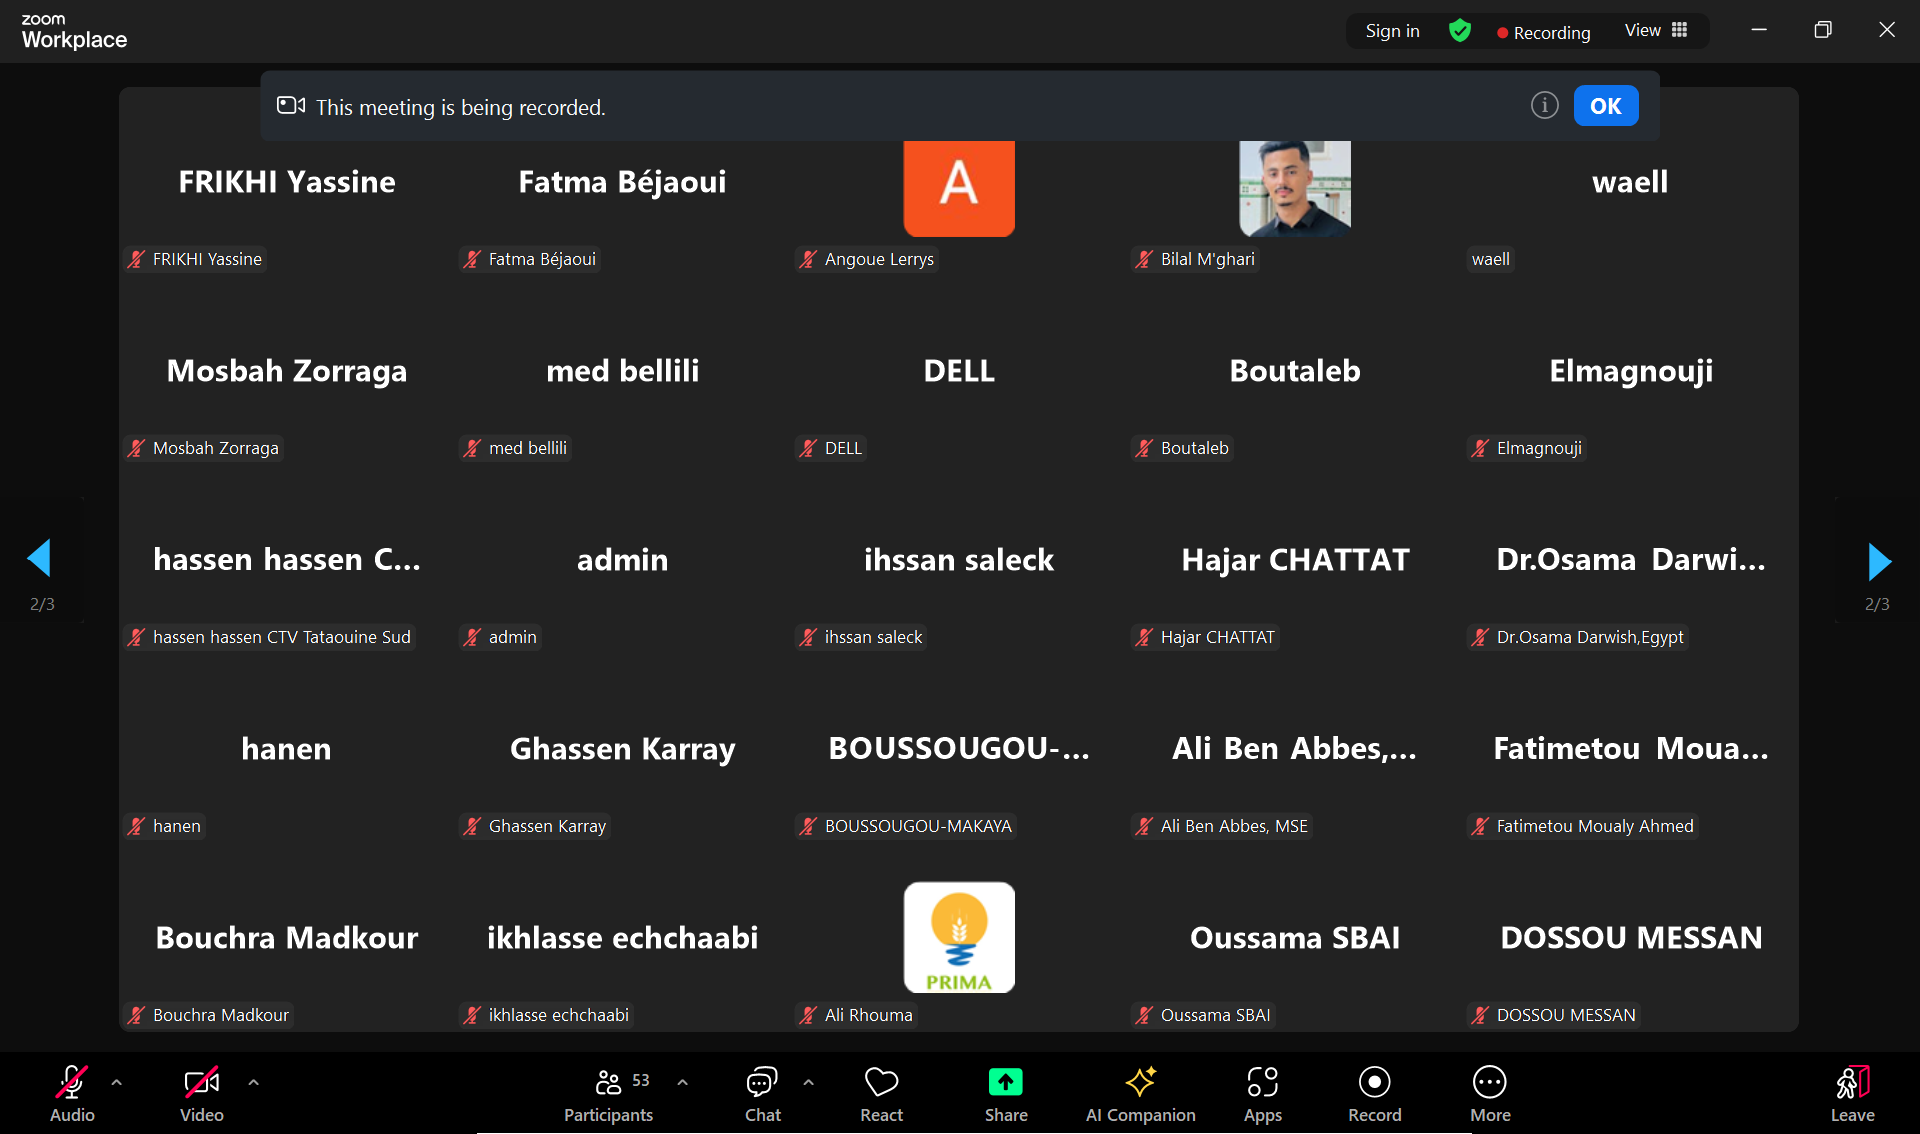Image resolution: width=1920 pixels, height=1134 pixels.
Task: Click the Record icon in toolbar
Action: [x=1374, y=1083]
